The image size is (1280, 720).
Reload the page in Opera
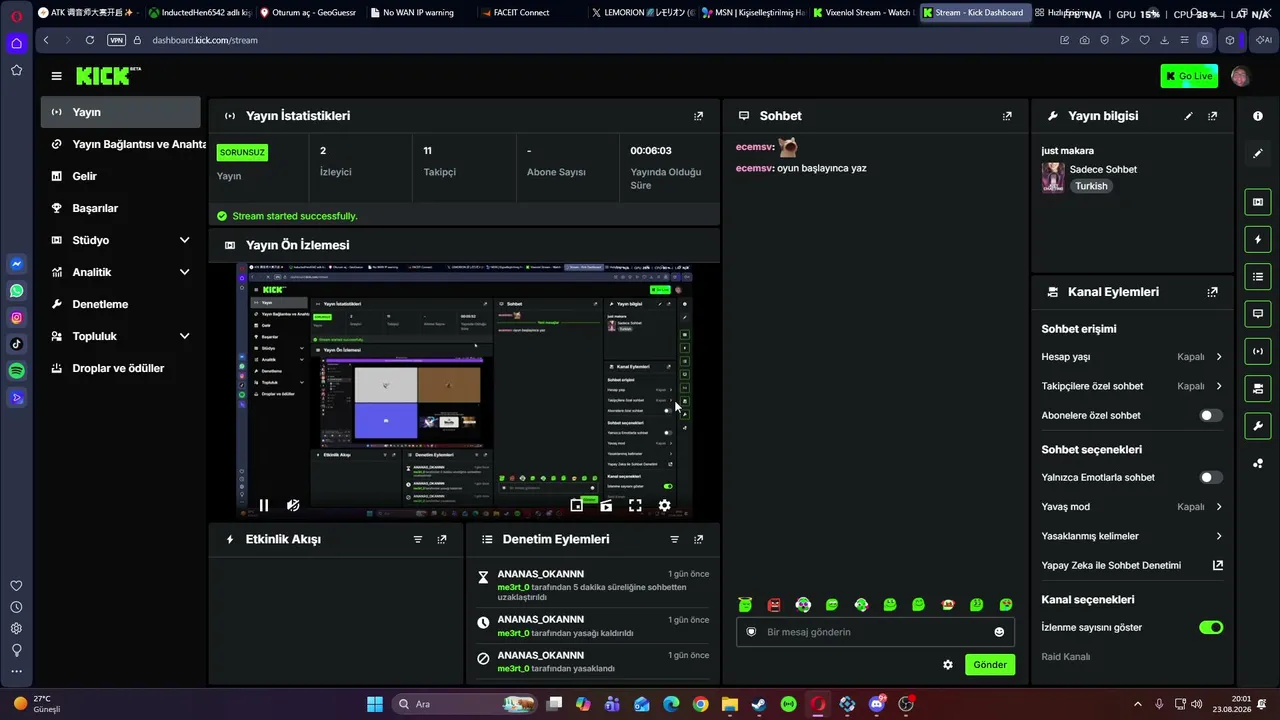(89, 40)
